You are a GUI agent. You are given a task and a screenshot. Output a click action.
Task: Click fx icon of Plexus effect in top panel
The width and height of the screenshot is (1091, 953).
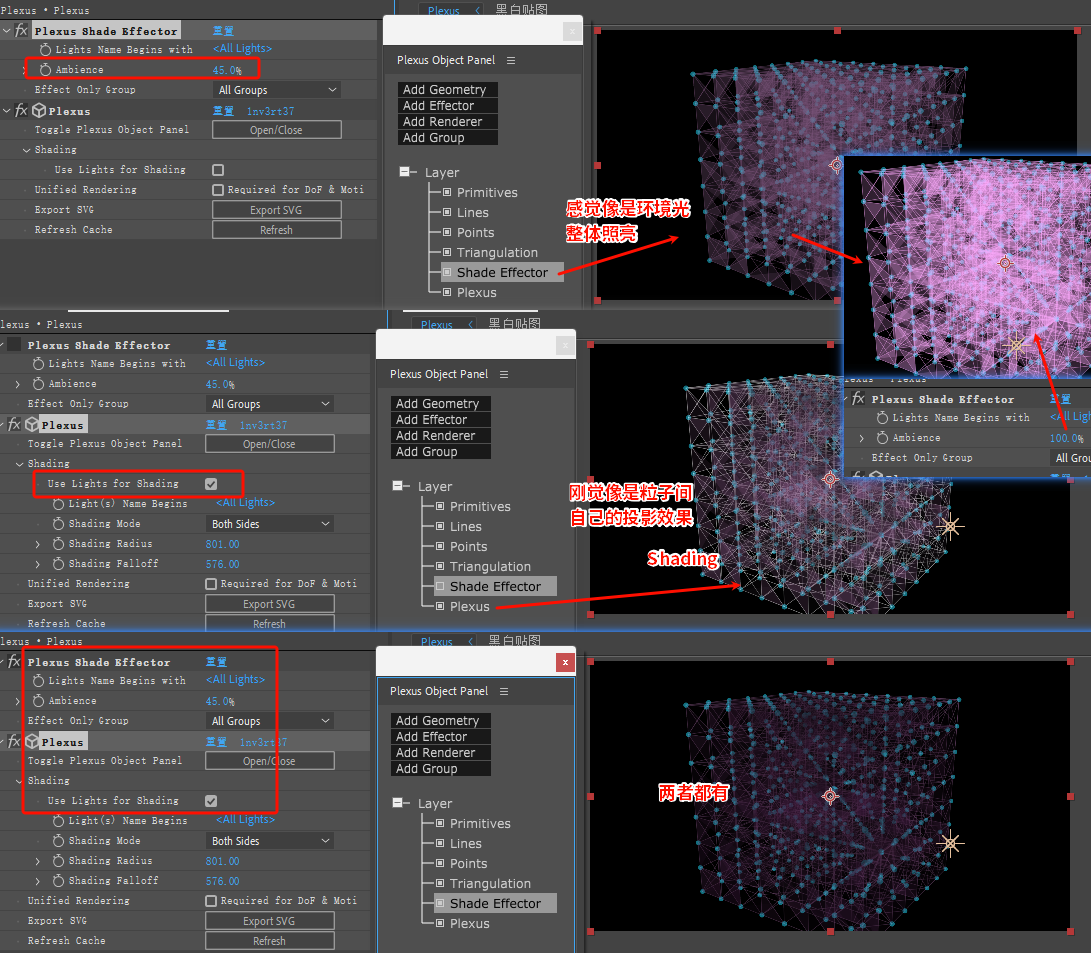point(22,111)
